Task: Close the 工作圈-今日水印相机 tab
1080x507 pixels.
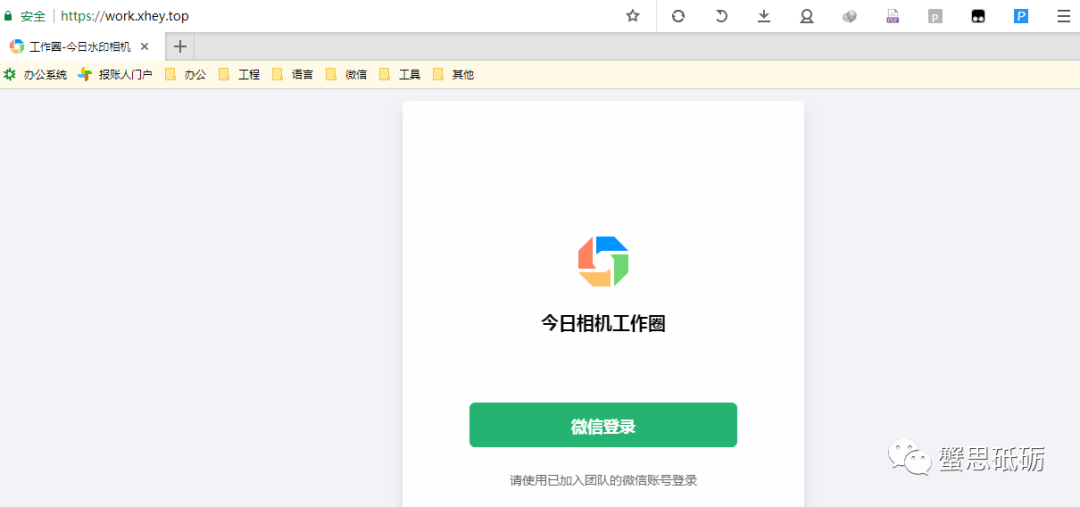Action: point(144,47)
